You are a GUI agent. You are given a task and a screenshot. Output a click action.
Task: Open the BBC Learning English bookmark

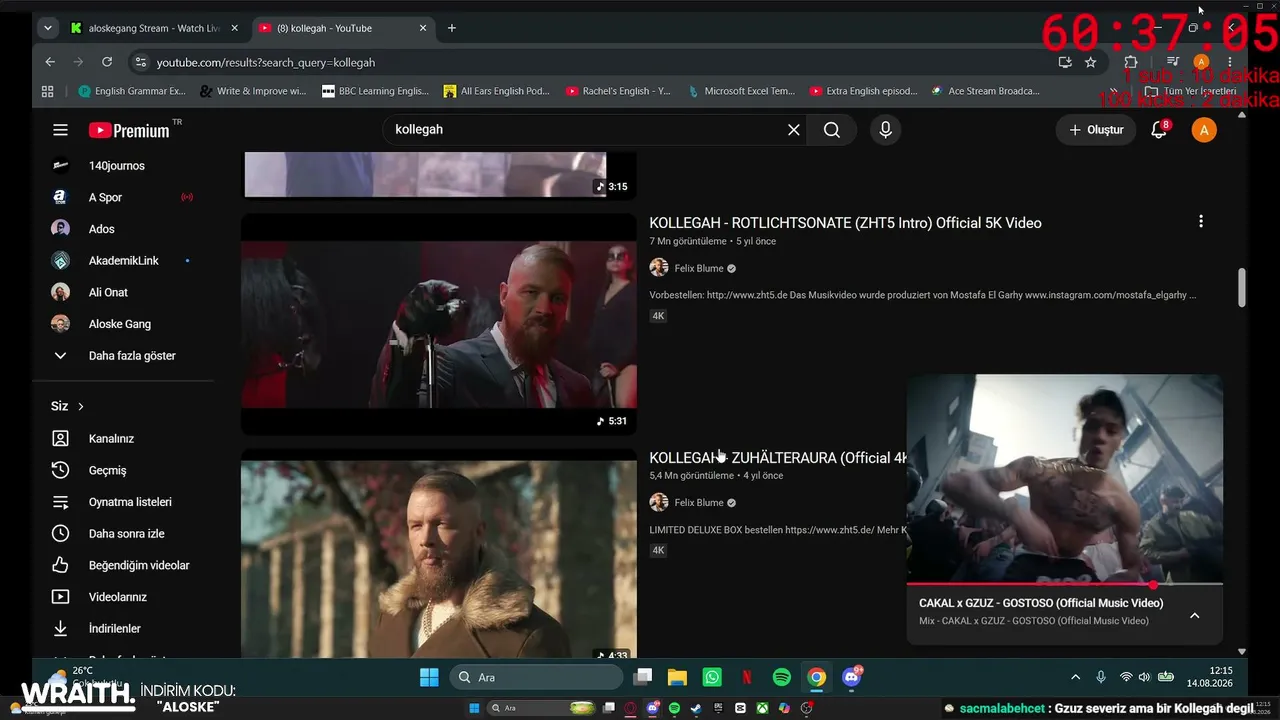coord(375,91)
